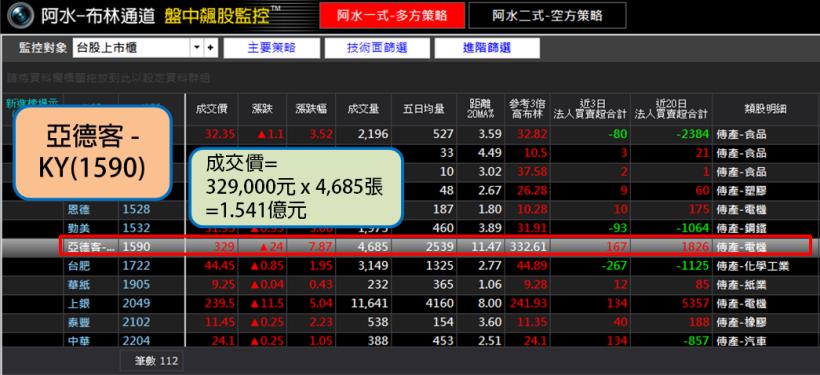Click stock code 2204
This screenshot has width=820, height=375.
pos(136,341)
